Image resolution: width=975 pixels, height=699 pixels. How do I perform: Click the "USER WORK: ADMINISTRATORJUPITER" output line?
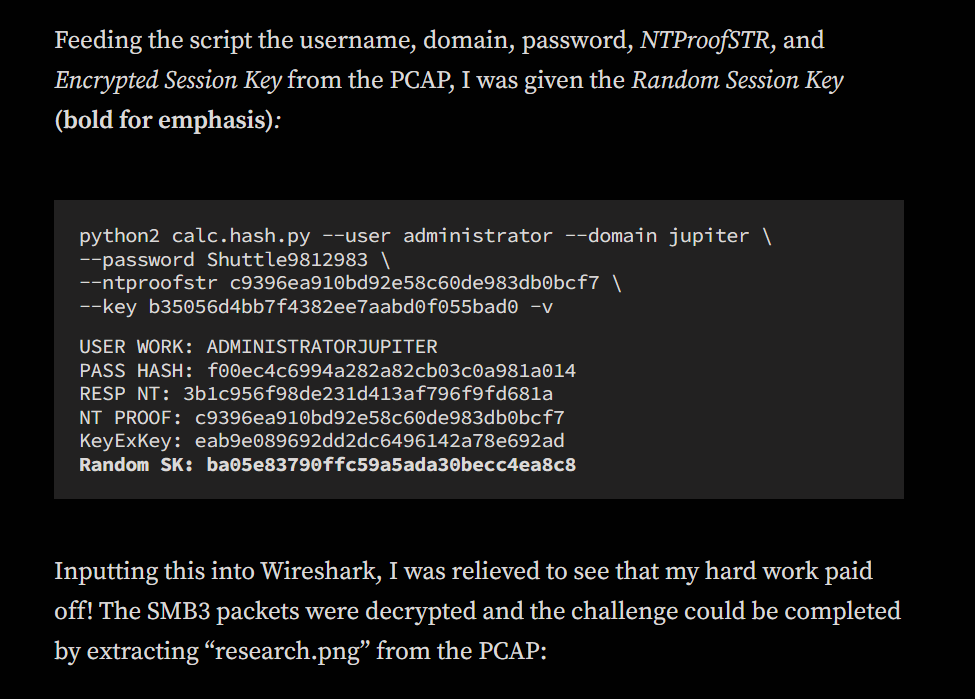[x=258, y=347]
